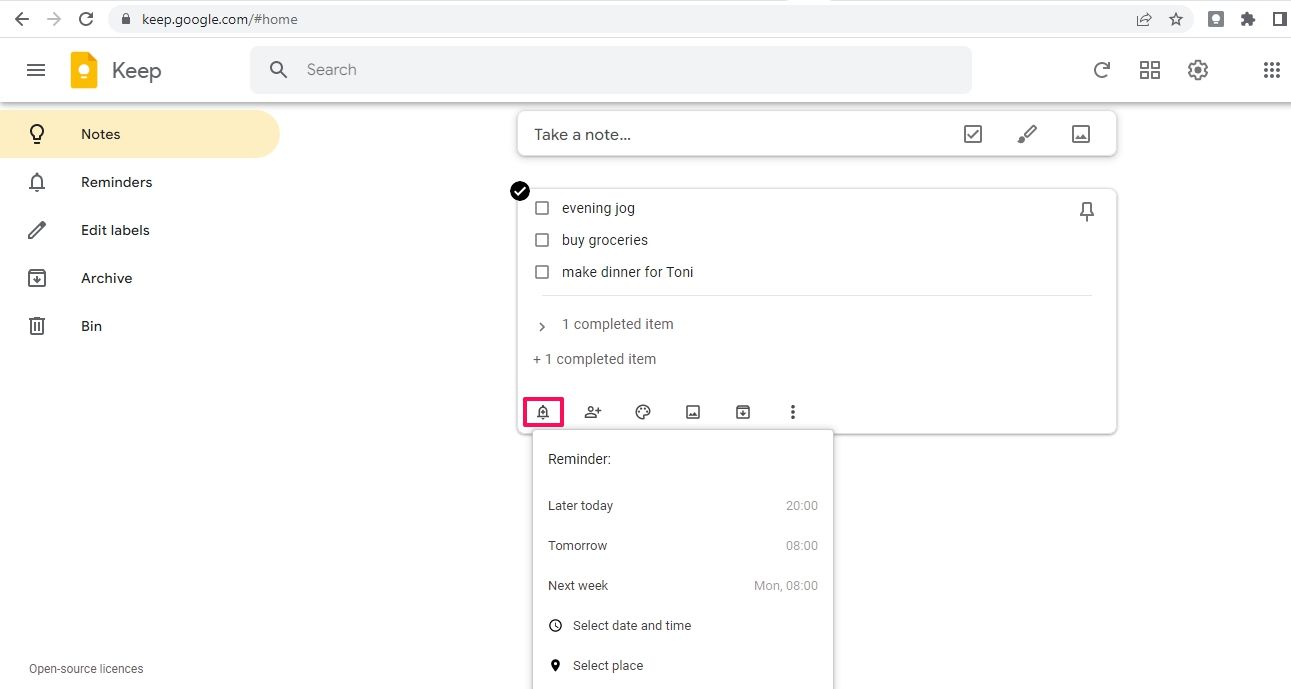Tick the make dinner for Toni checkbox
Screen dimensions: 1291x689
click(x=542, y=272)
